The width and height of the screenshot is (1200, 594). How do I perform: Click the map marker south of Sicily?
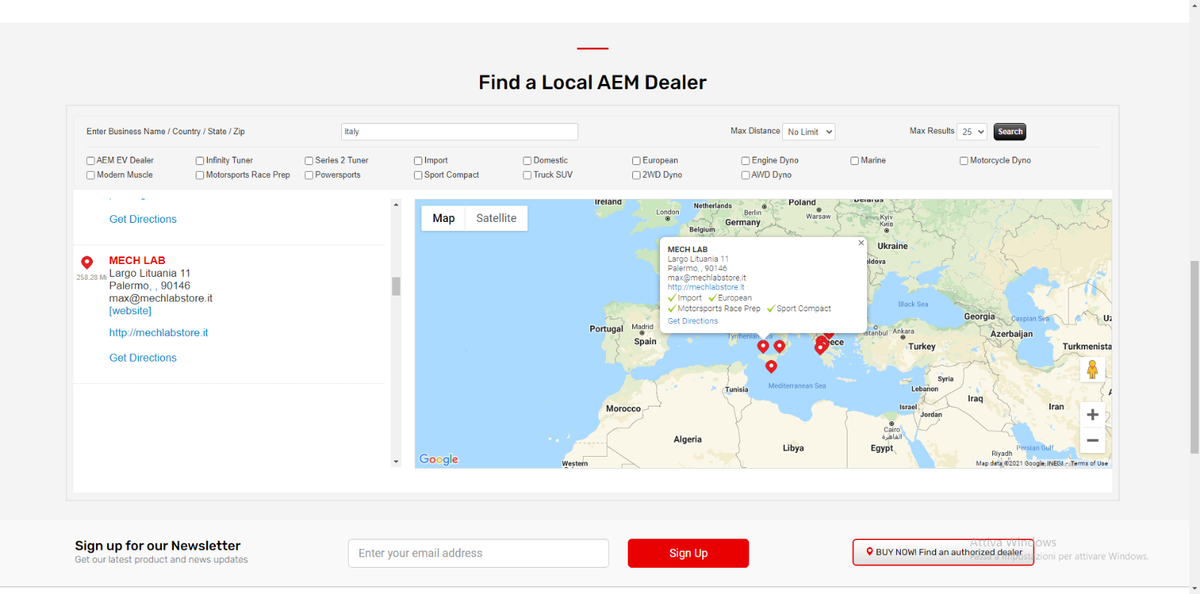[771, 366]
